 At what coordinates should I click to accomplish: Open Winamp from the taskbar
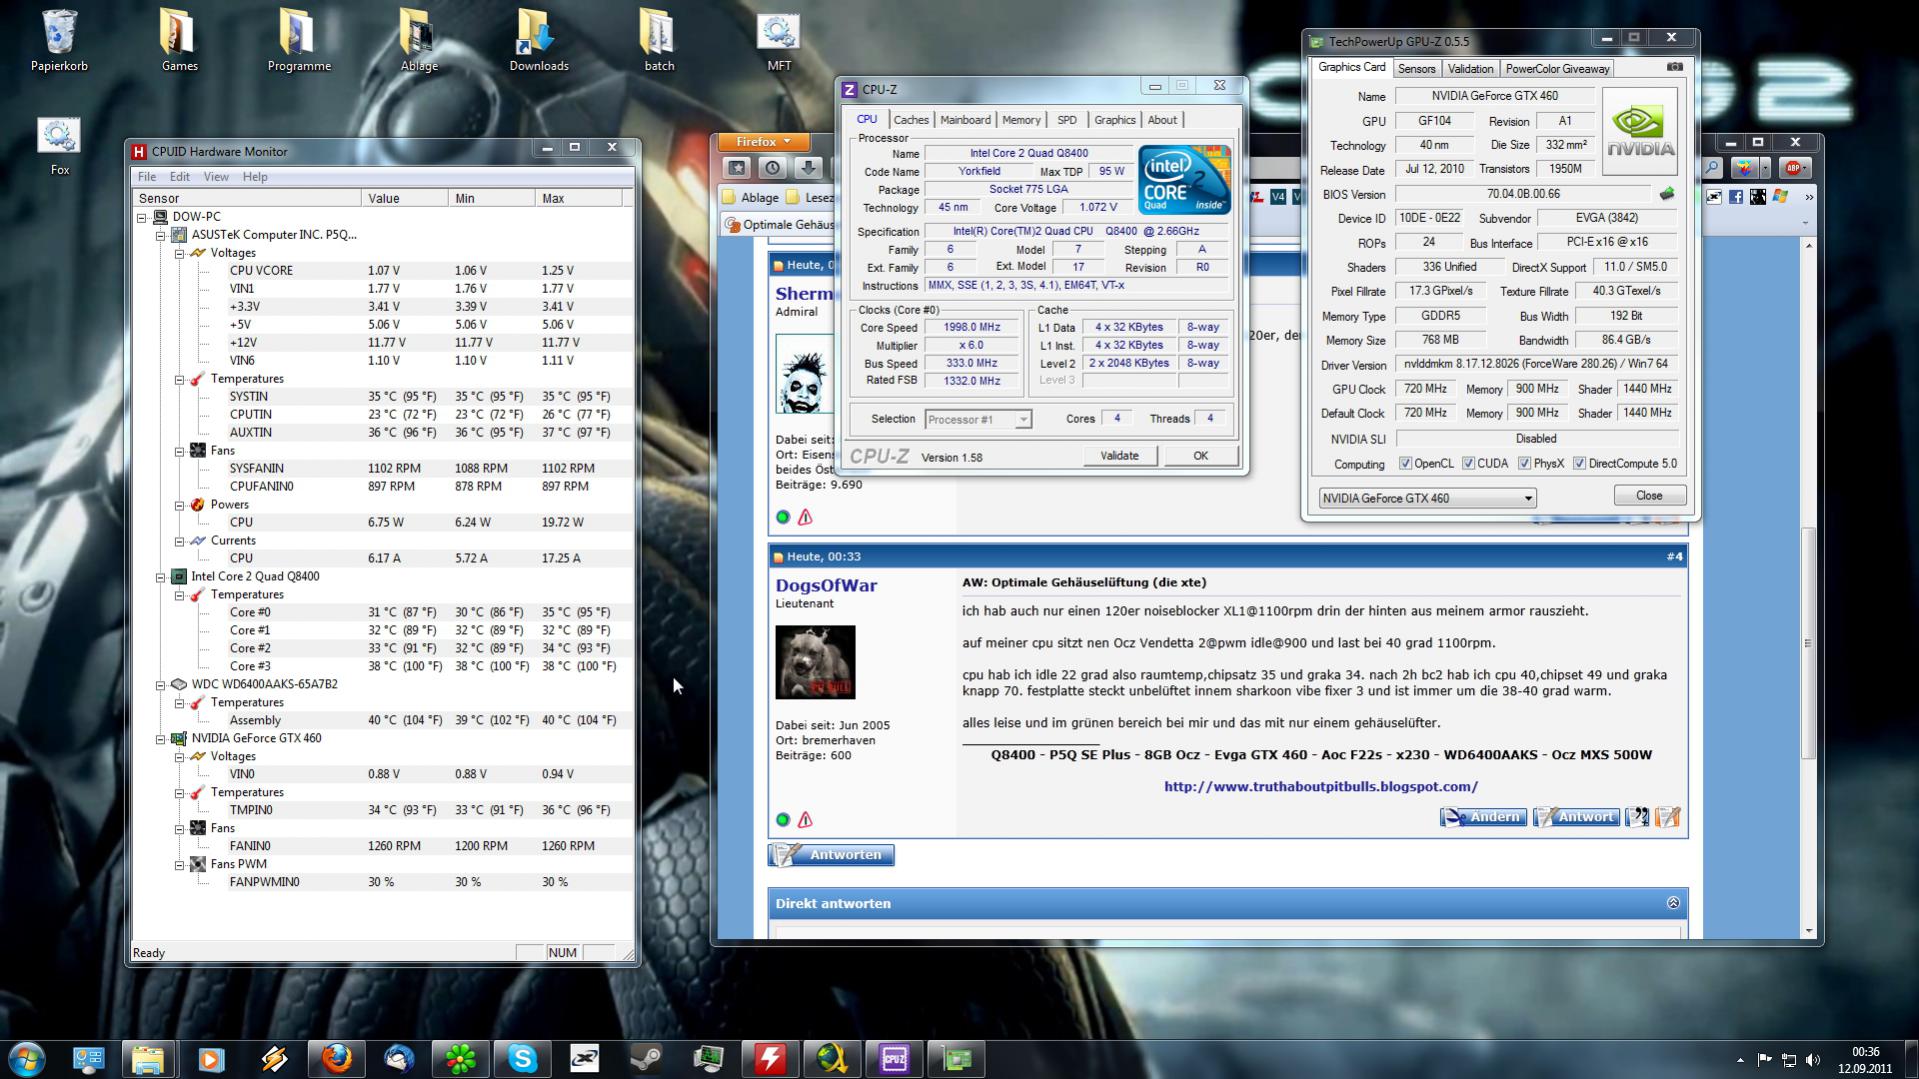click(273, 1058)
